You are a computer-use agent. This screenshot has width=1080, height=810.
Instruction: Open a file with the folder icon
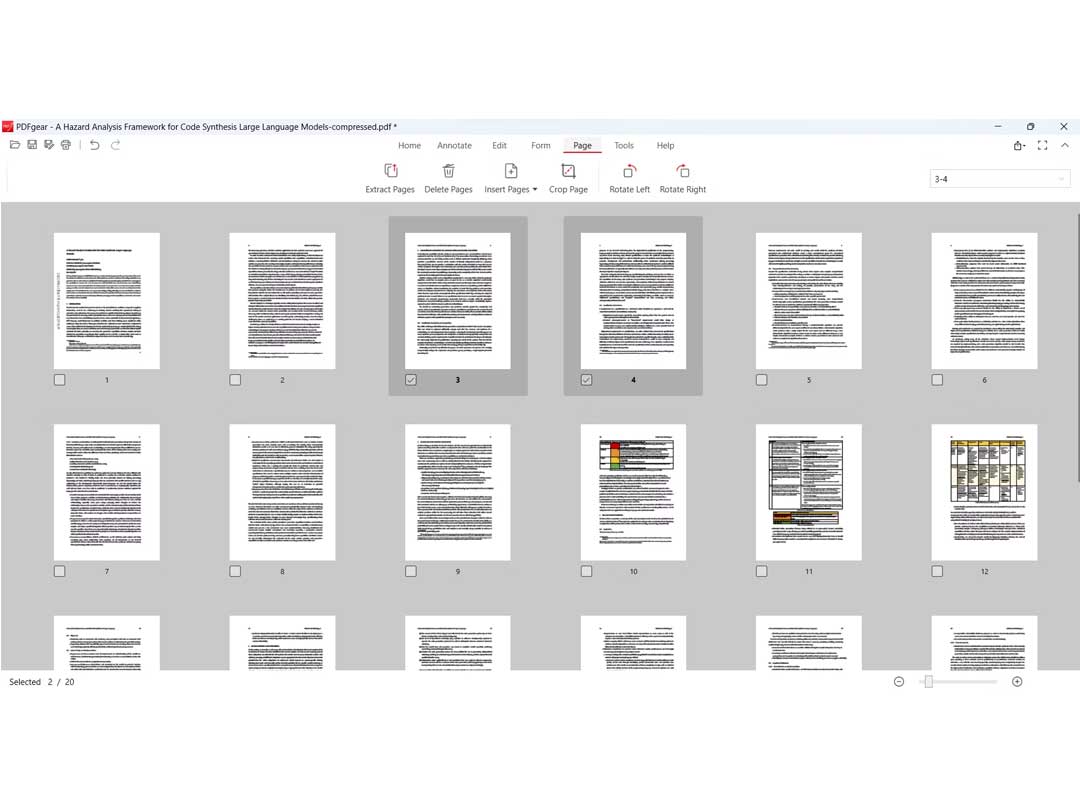[x=14, y=145]
